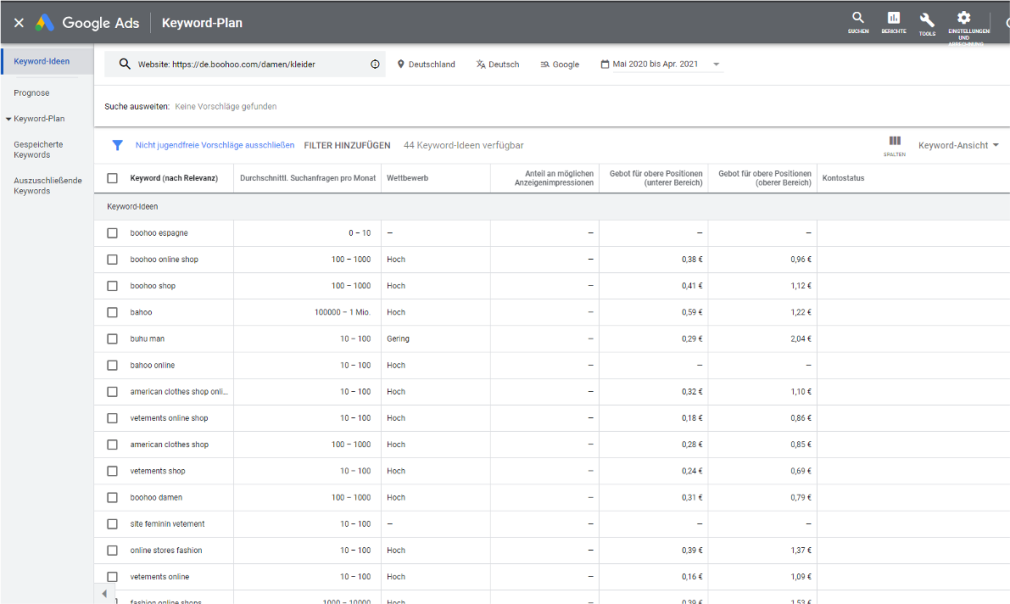Click the Gering competition cell
Image resolution: width=1010 pixels, height=604 pixels.
(398, 339)
